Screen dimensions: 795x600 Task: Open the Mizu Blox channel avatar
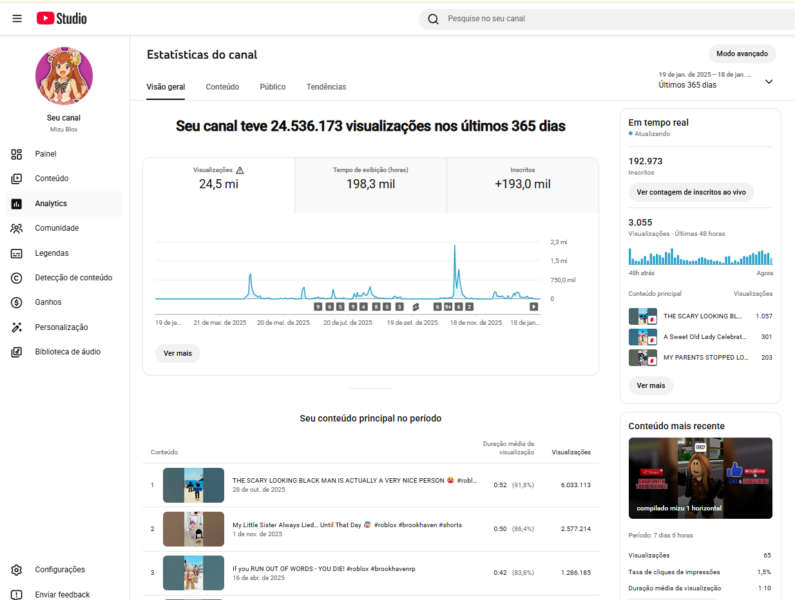[64, 76]
